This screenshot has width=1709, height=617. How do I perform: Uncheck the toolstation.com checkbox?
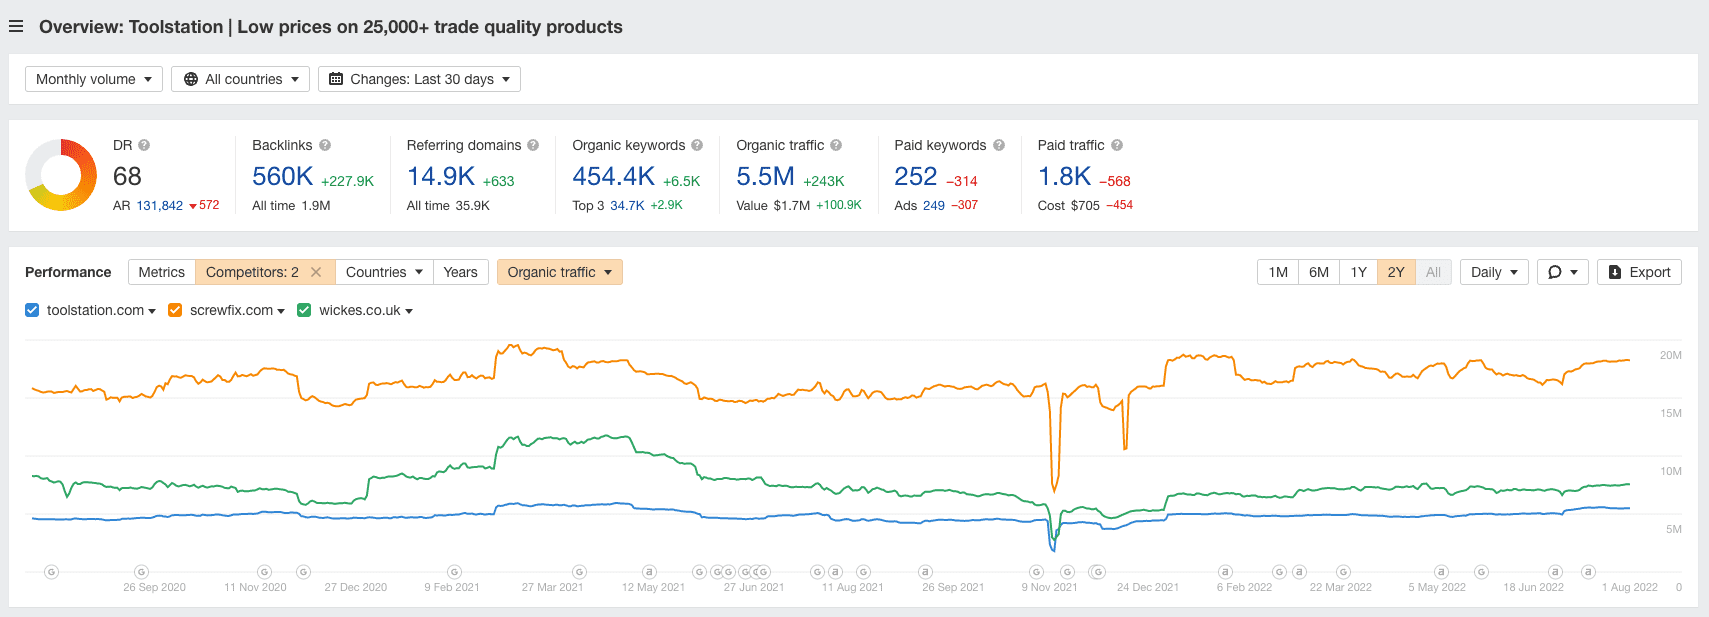tap(32, 310)
